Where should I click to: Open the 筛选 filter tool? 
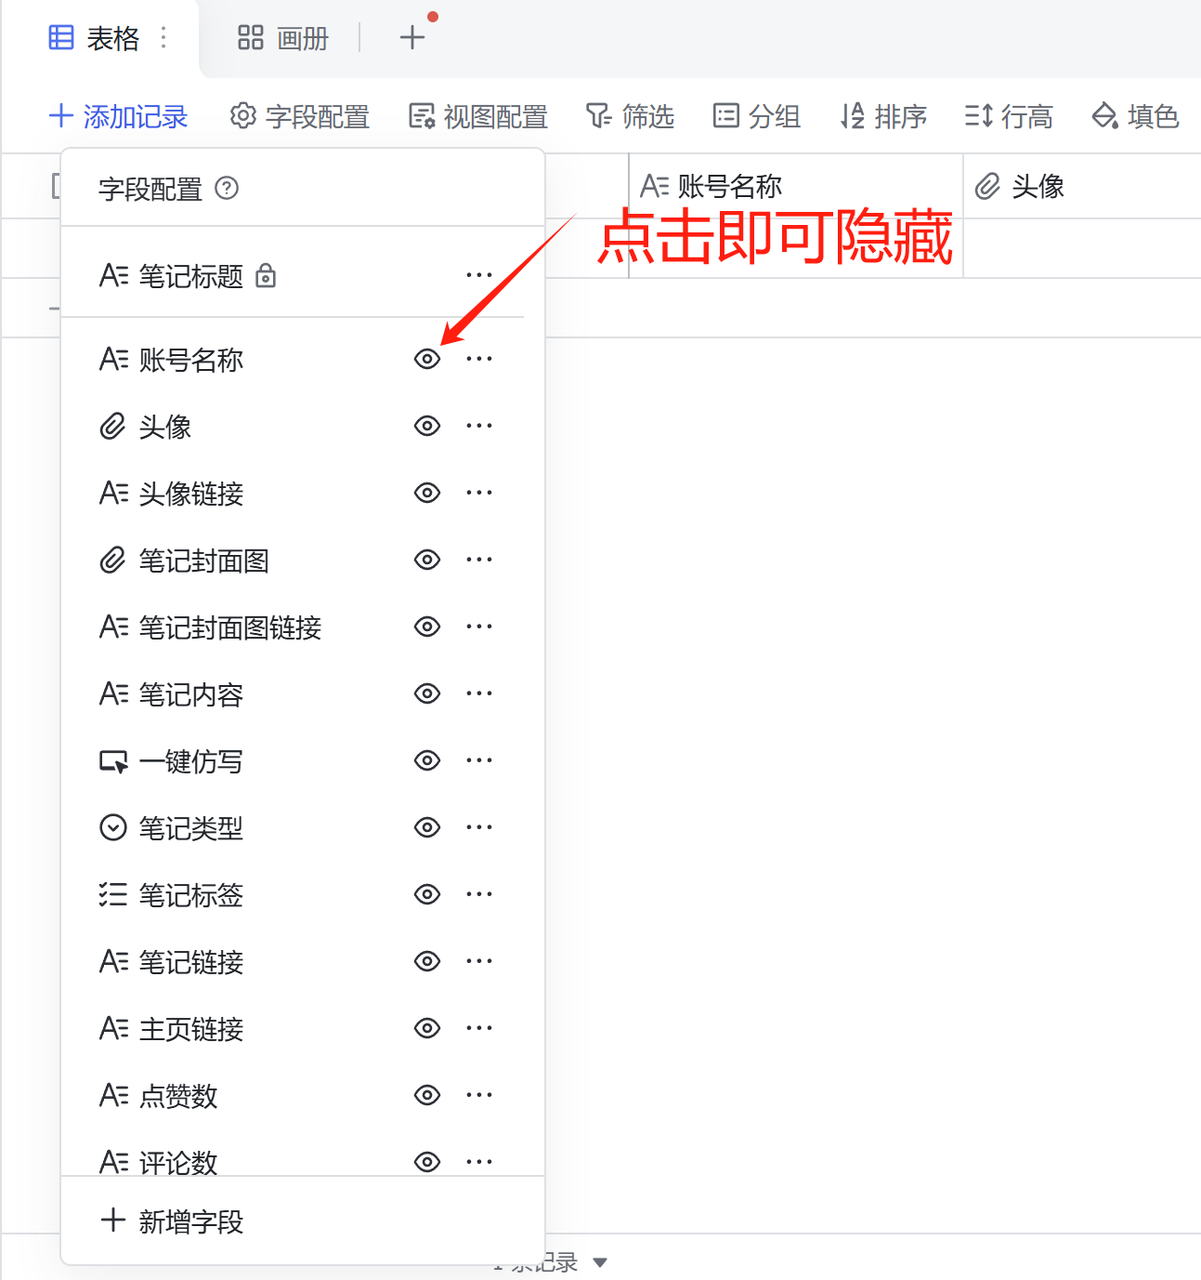click(630, 116)
